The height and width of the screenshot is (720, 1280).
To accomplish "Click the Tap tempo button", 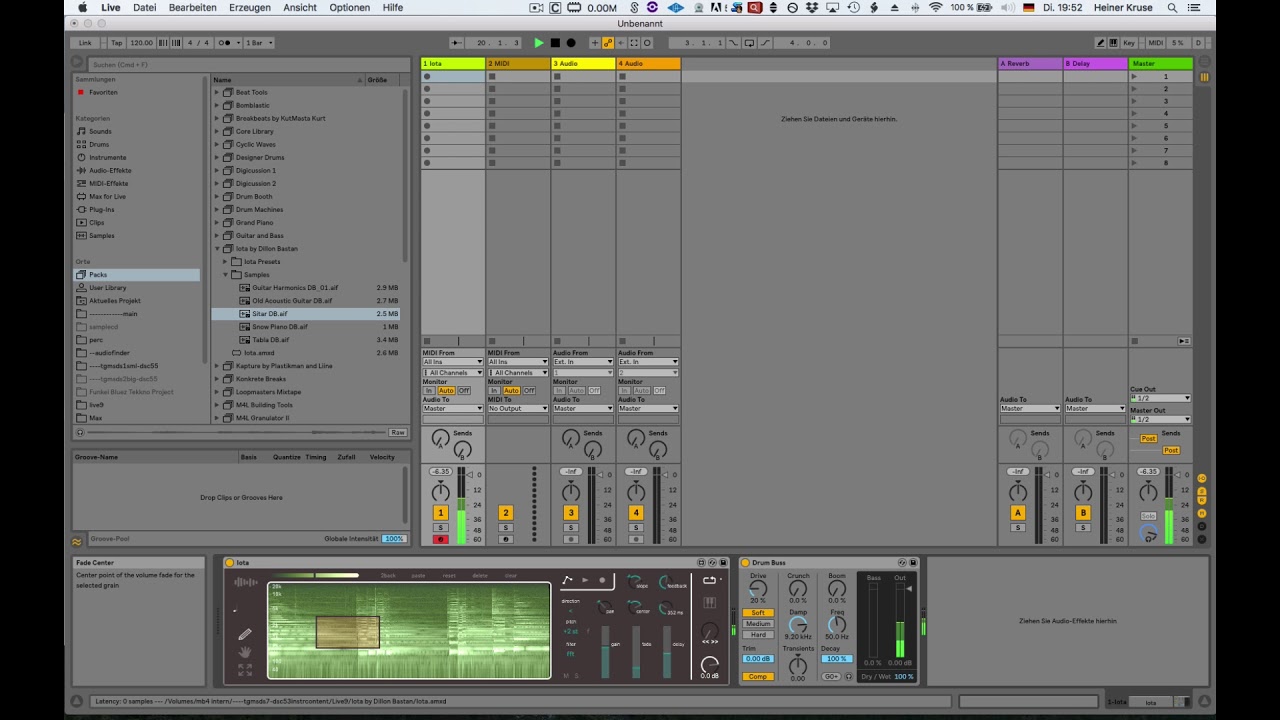I will (116, 43).
